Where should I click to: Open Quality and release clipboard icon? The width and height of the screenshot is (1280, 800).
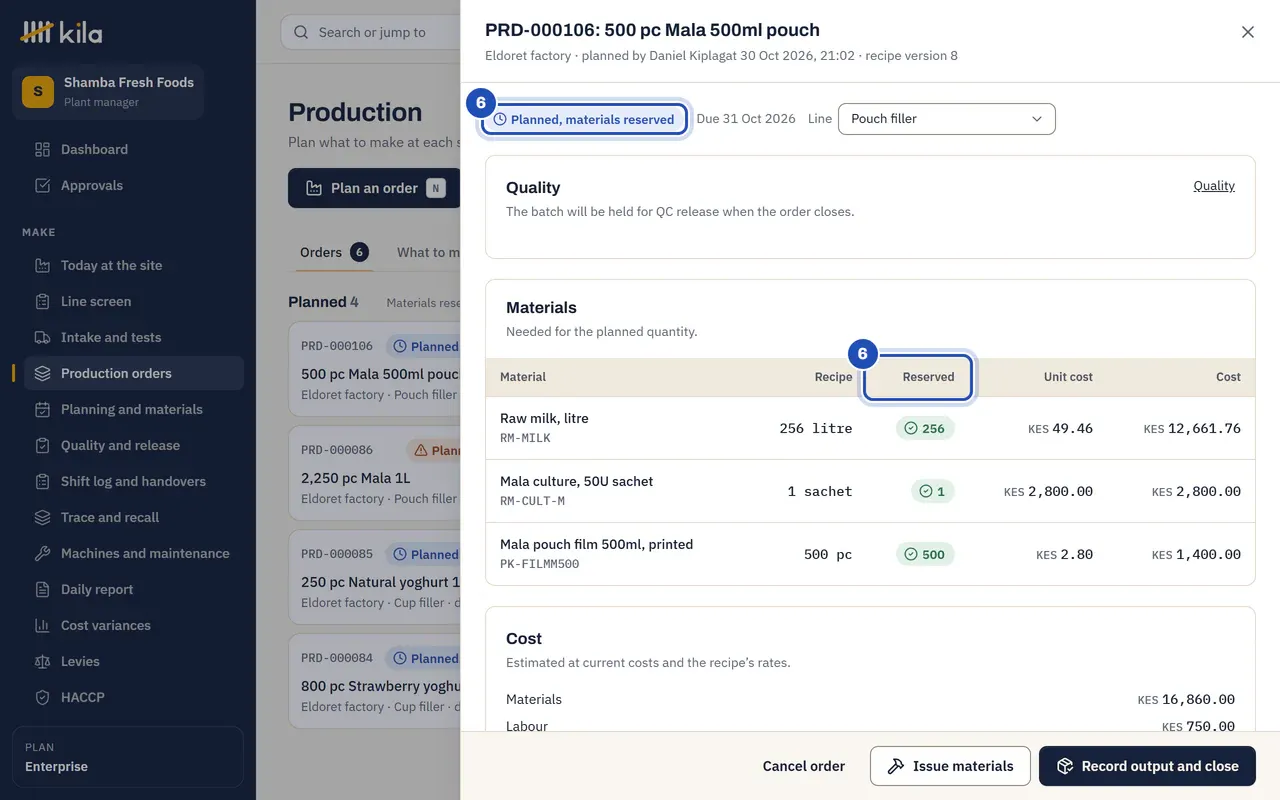[42, 445]
